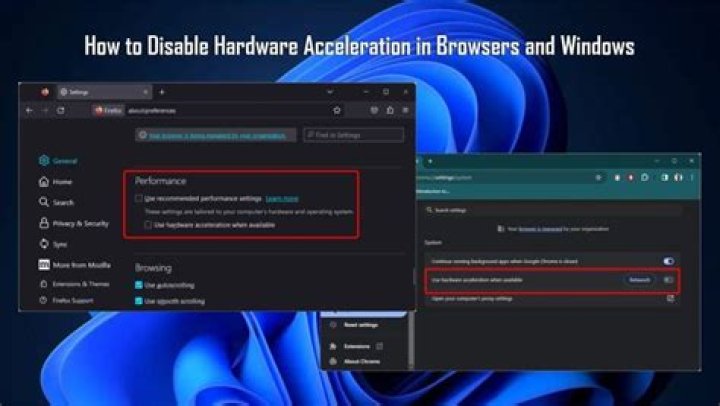Open Extensions & Themes link
The width and height of the screenshot is (720, 406).
pos(74,284)
